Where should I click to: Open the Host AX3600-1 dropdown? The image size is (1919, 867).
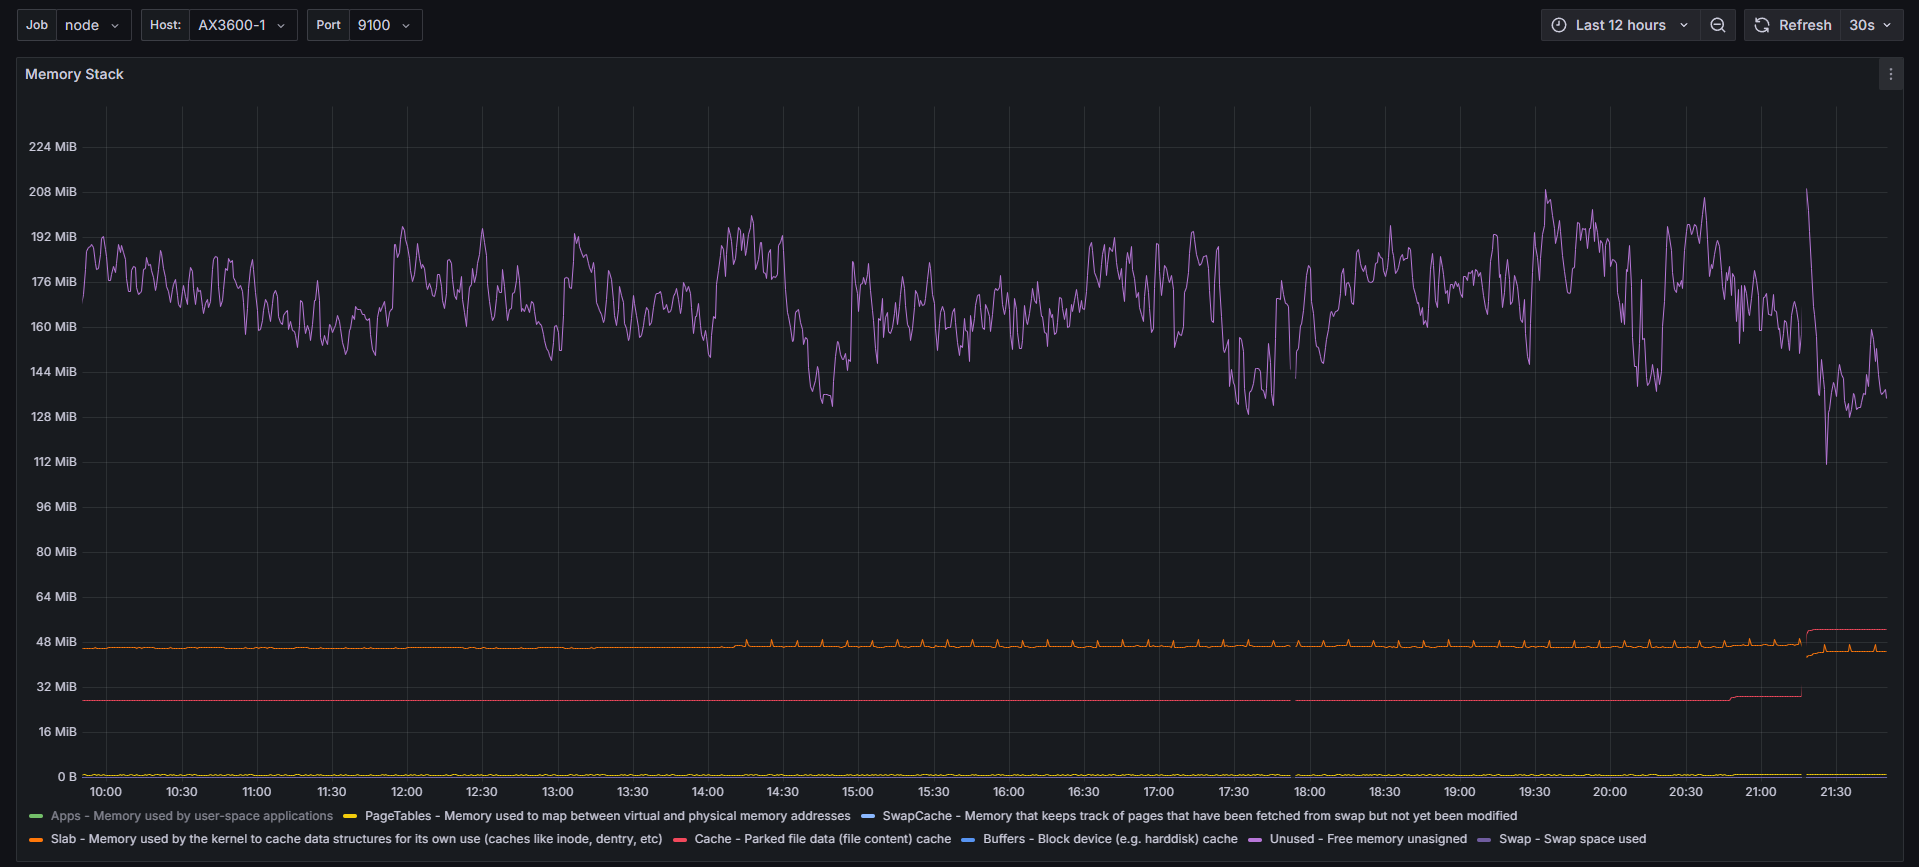[242, 25]
